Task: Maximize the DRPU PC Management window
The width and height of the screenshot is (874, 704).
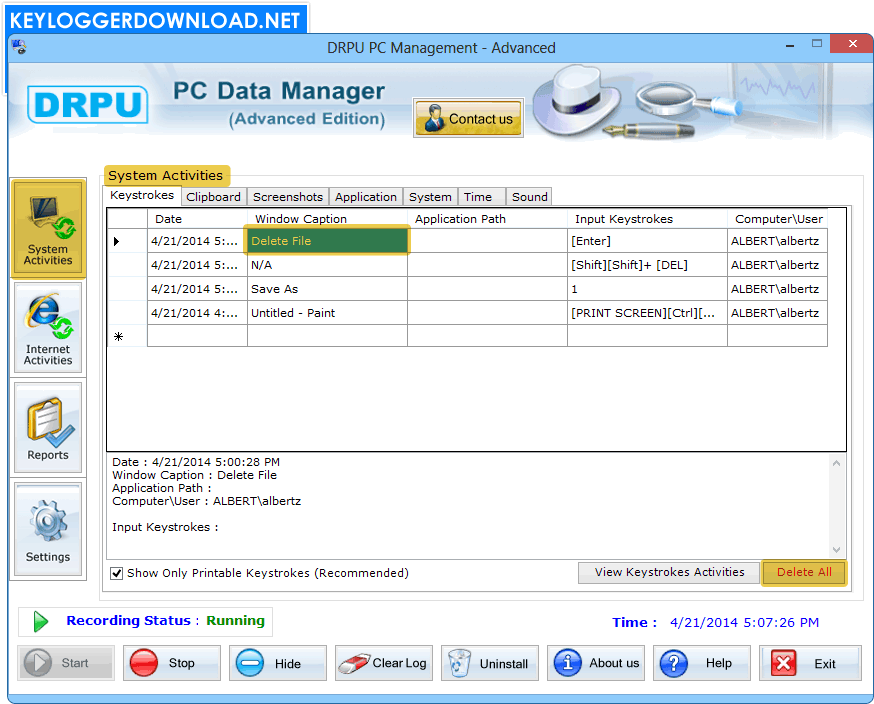Action: (x=817, y=43)
